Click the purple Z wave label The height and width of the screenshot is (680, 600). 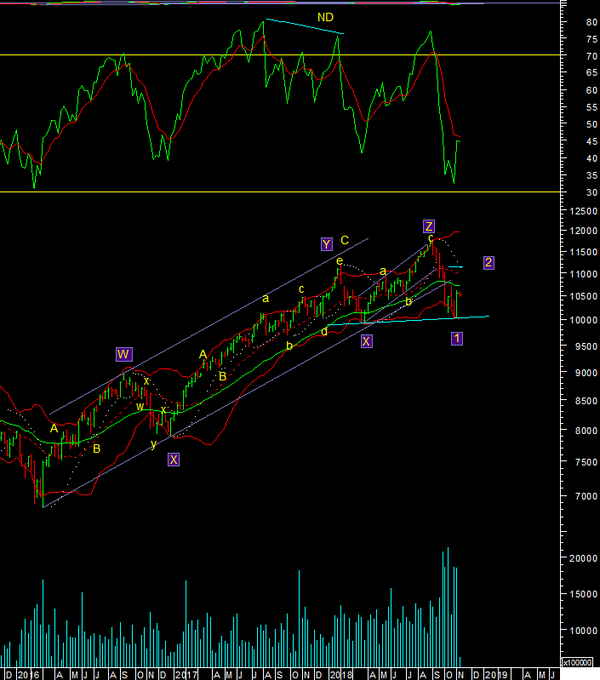tap(428, 225)
